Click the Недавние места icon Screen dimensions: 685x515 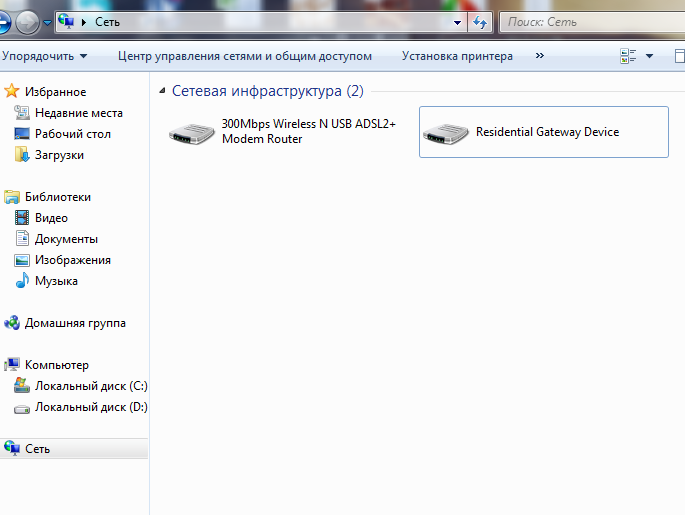tap(22, 113)
